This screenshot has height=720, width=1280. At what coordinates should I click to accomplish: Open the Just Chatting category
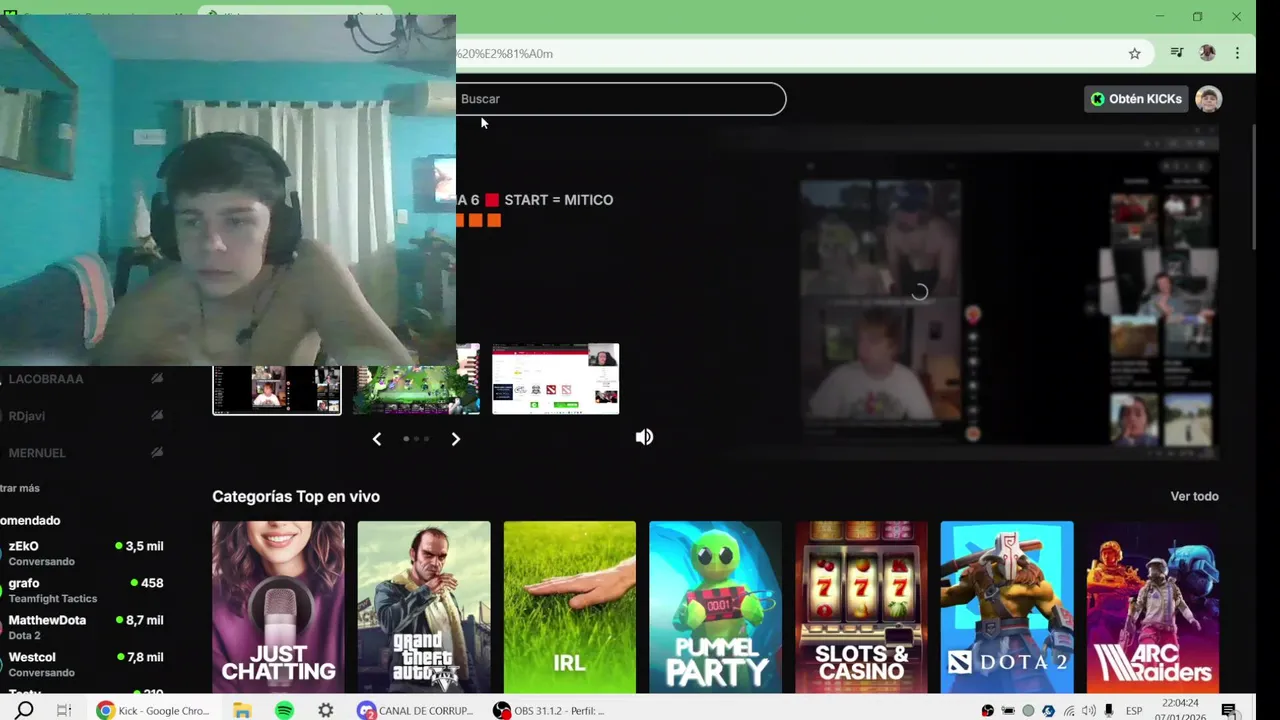point(278,607)
